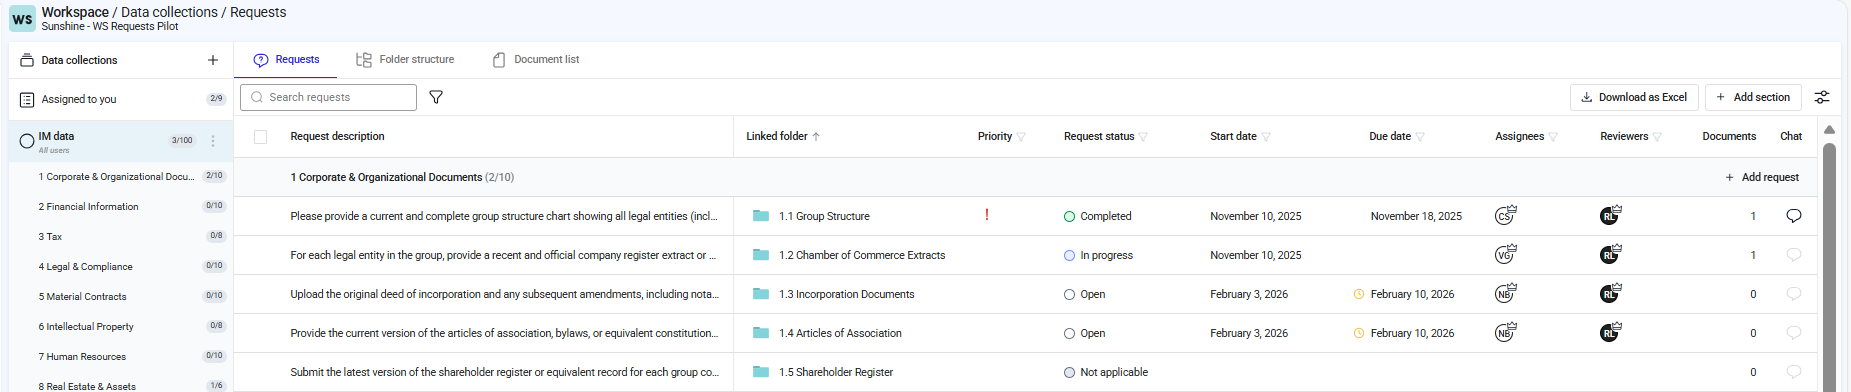This screenshot has width=1851, height=392.
Task: Add a new data collection with plus icon
Action: point(213,60)
